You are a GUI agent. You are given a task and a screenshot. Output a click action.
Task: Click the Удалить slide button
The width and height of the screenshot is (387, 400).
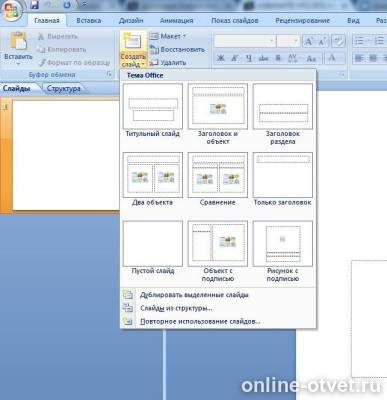coord(168,62)
